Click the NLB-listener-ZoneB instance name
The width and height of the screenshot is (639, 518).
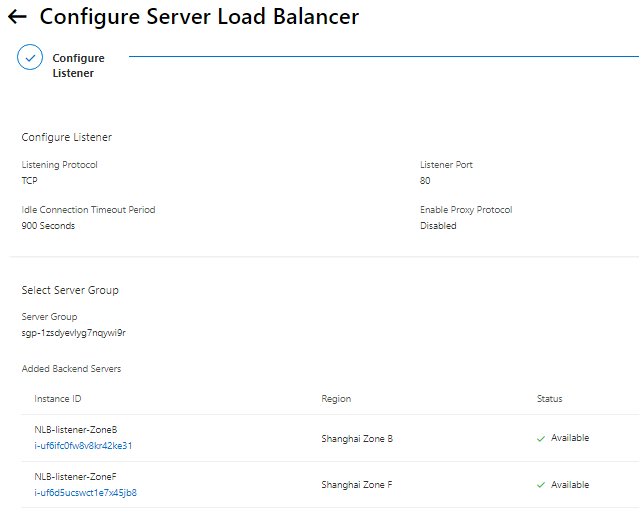coord(76,430)
